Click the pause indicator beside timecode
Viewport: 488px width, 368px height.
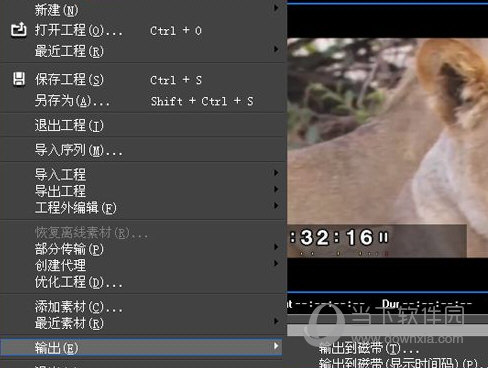tap(384, 237)
